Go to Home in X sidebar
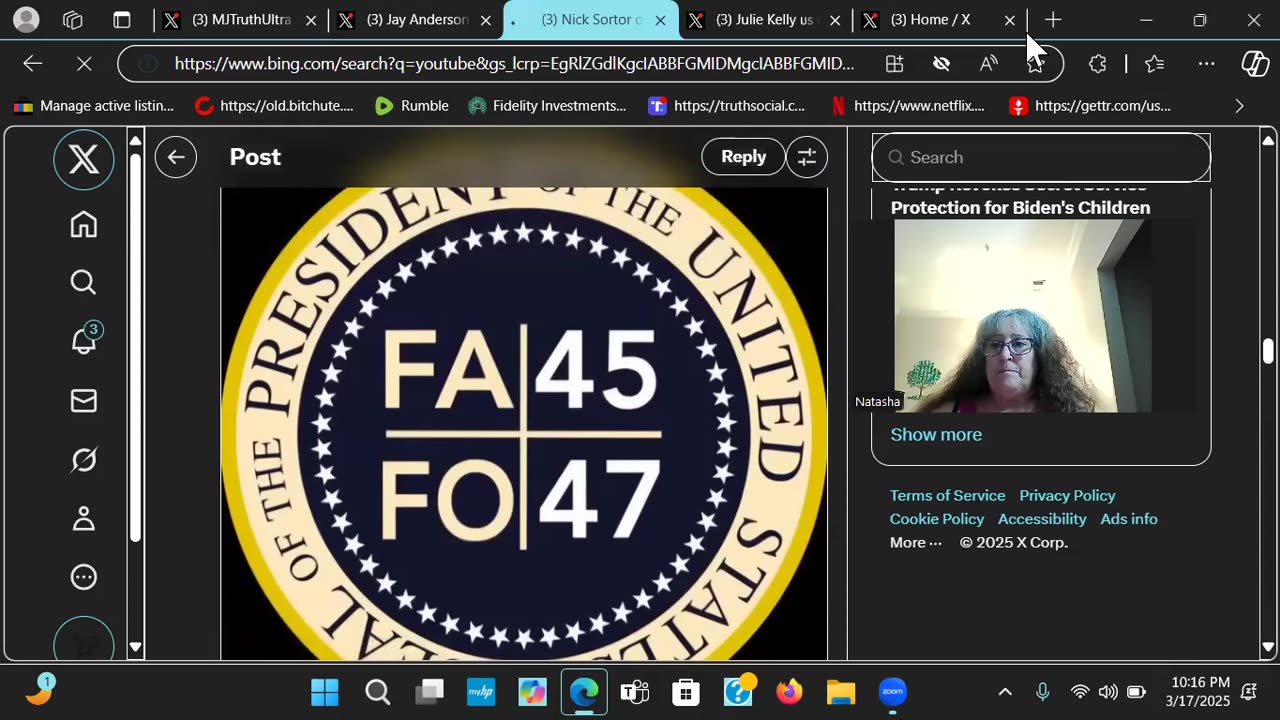Image resolution: width=1280 pixels, height=720 pixels. (84, 224)
